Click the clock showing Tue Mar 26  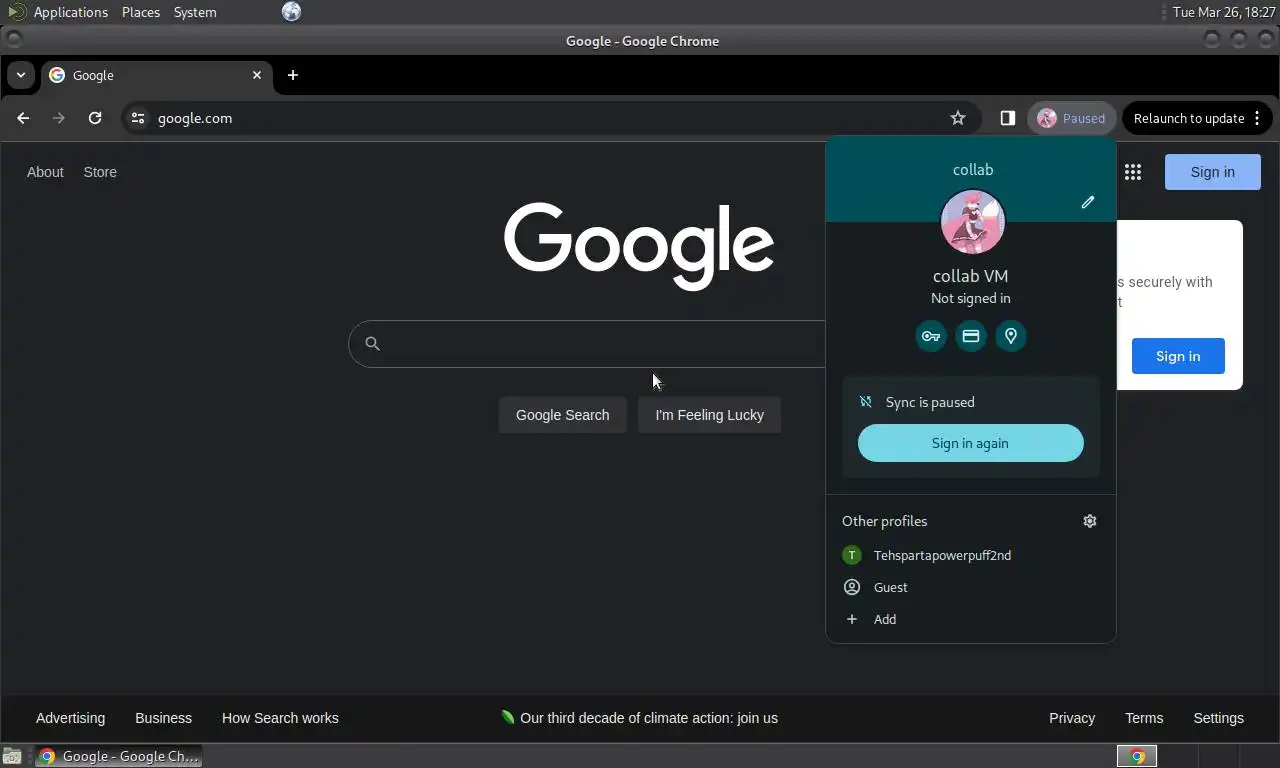(1224, 12)
